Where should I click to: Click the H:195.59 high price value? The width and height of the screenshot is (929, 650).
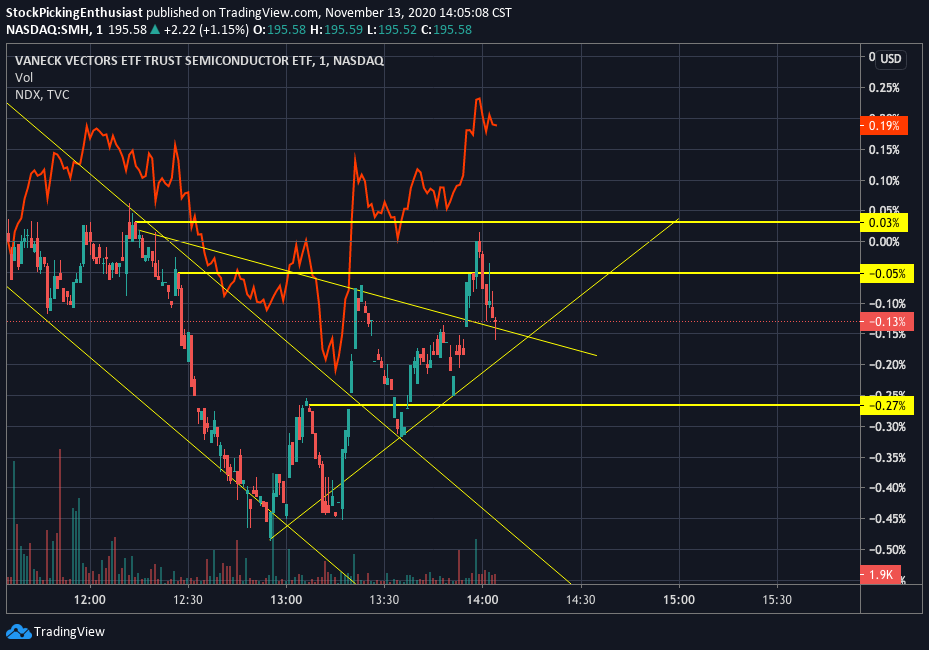(x=337, y=30)
